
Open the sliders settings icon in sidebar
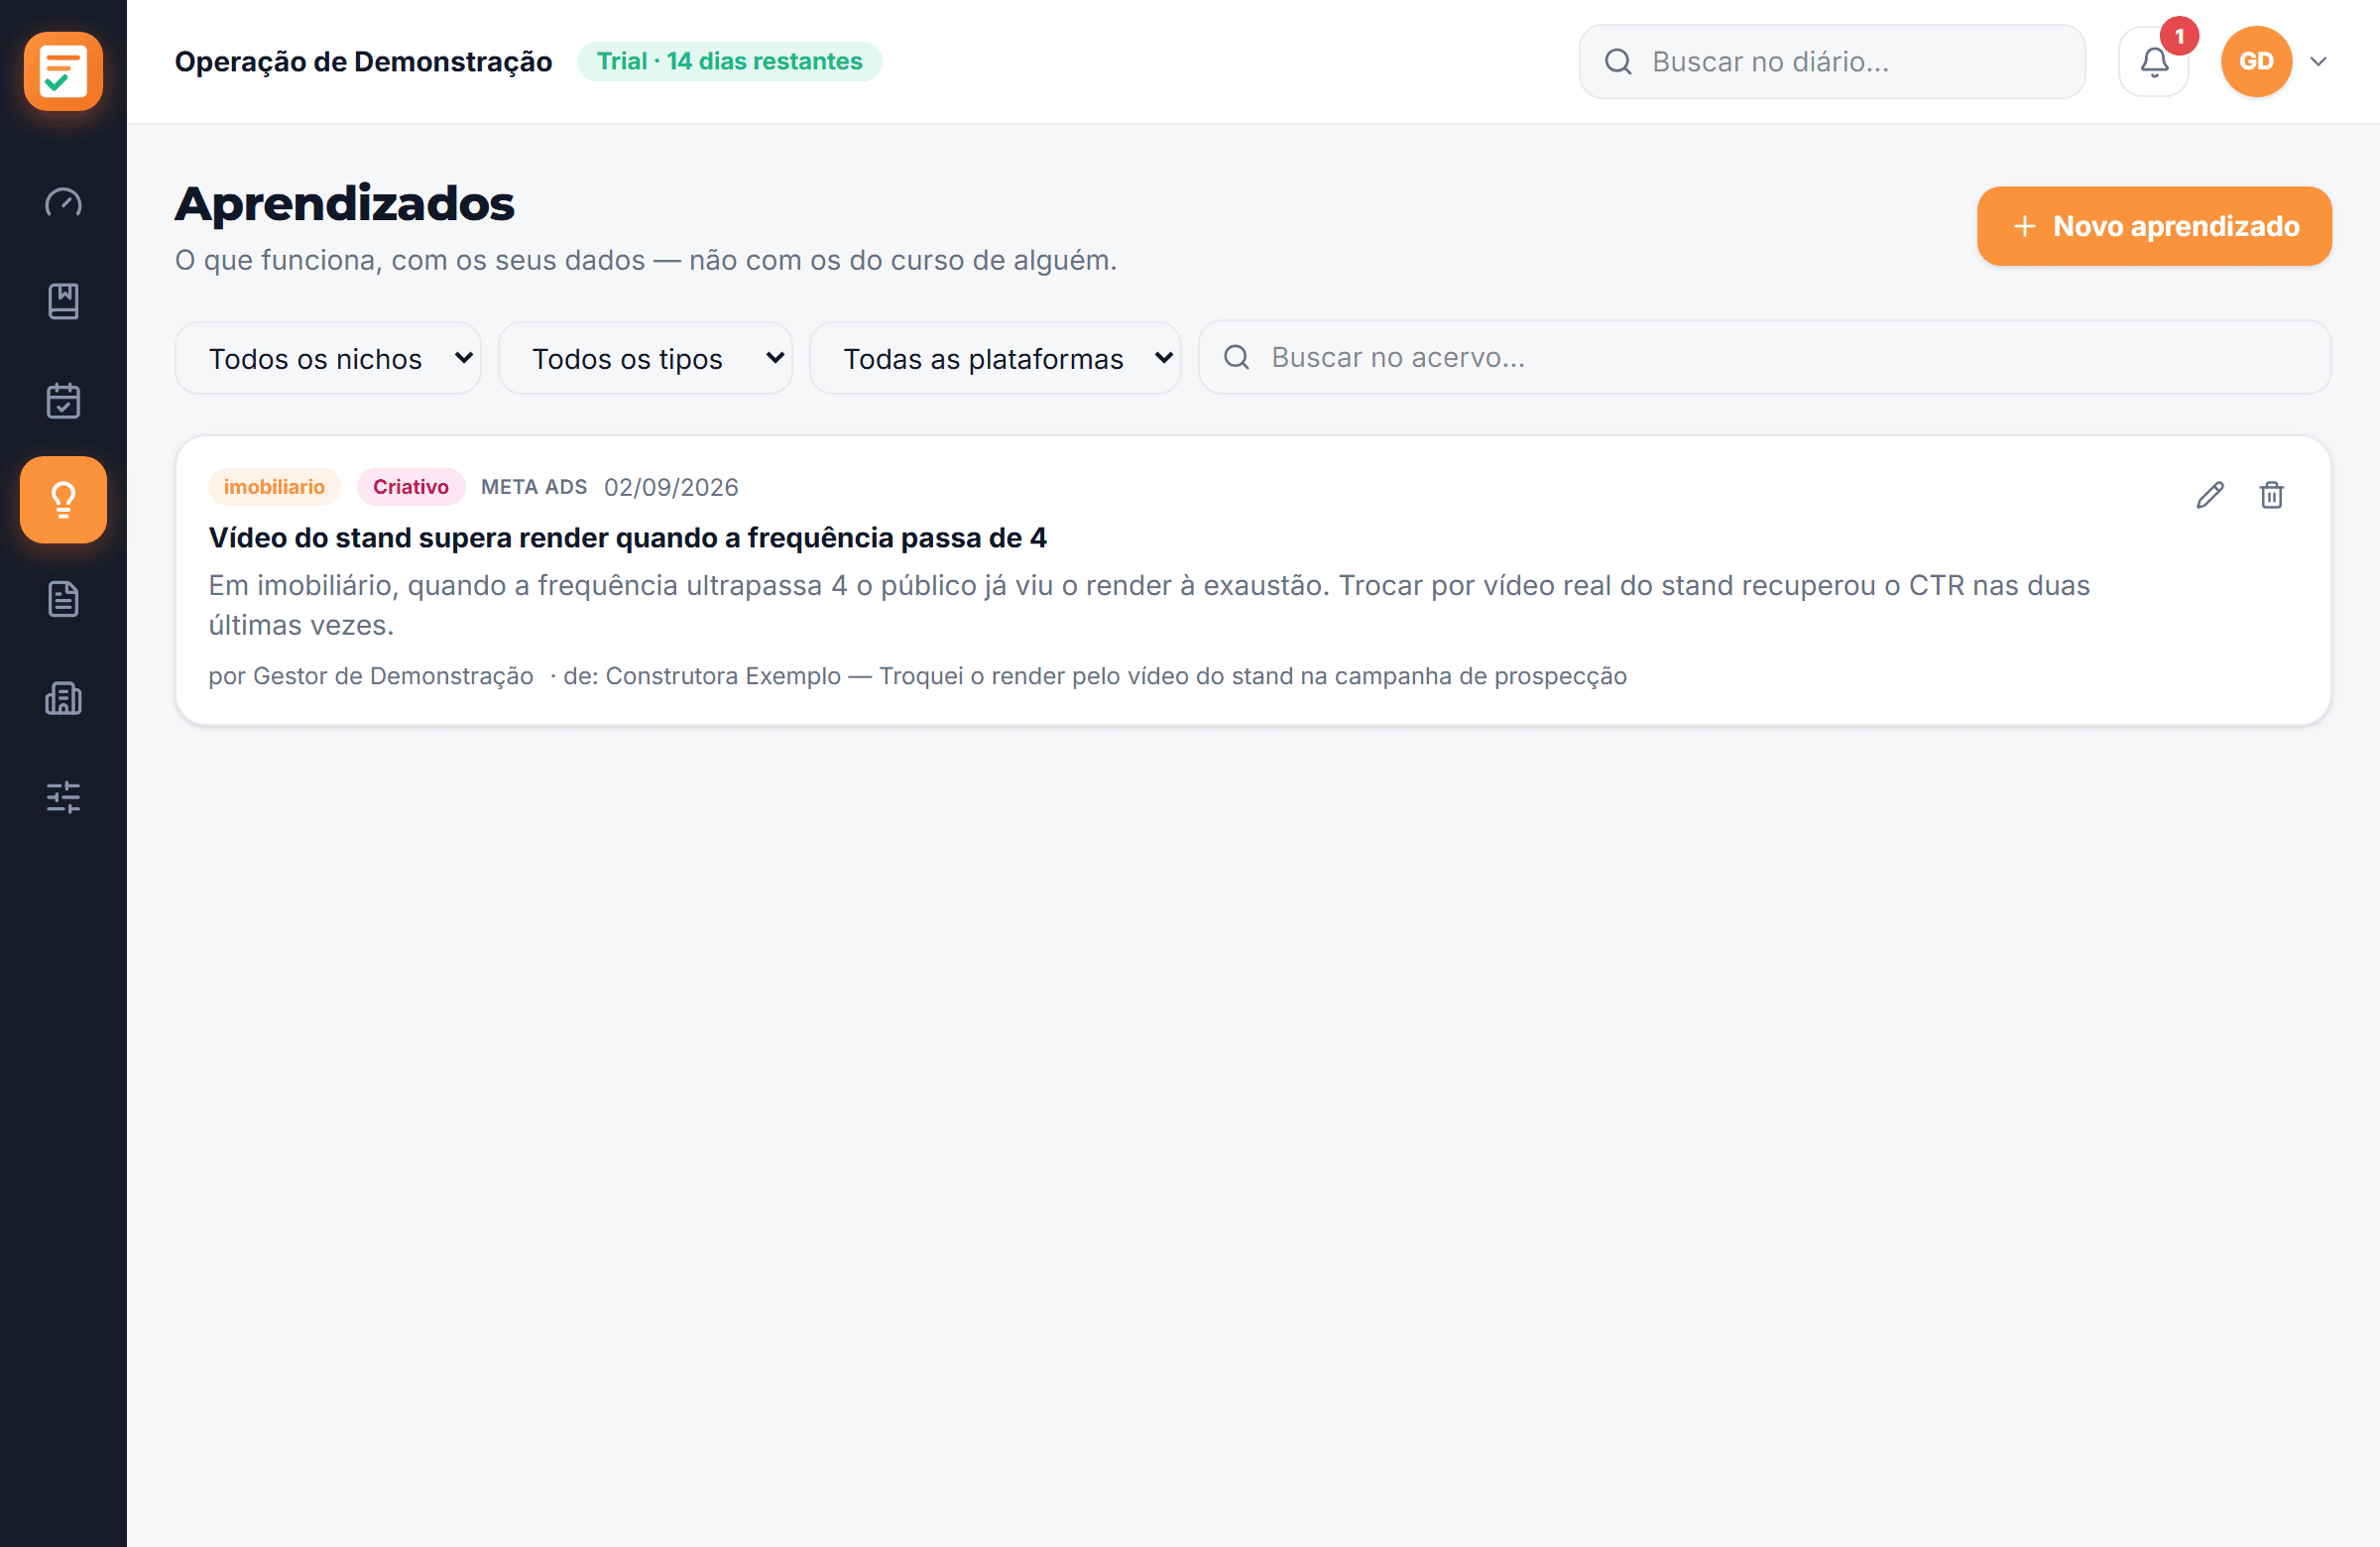pos(63,796)
